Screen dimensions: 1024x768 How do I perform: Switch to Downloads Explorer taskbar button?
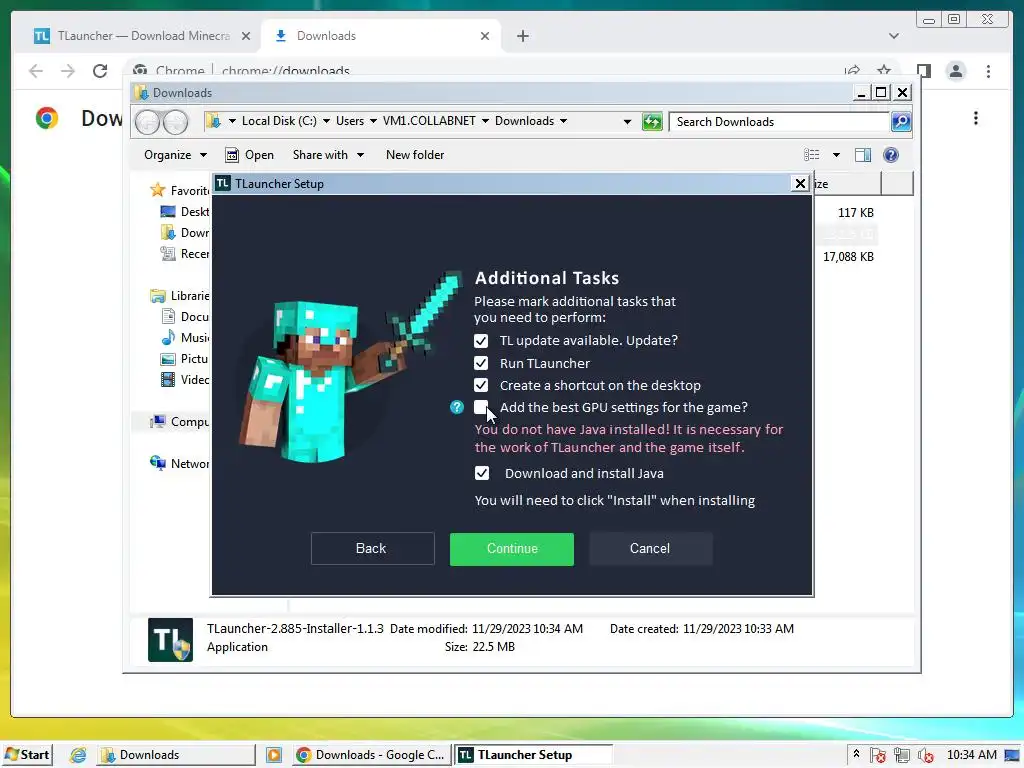click(176, 755)
